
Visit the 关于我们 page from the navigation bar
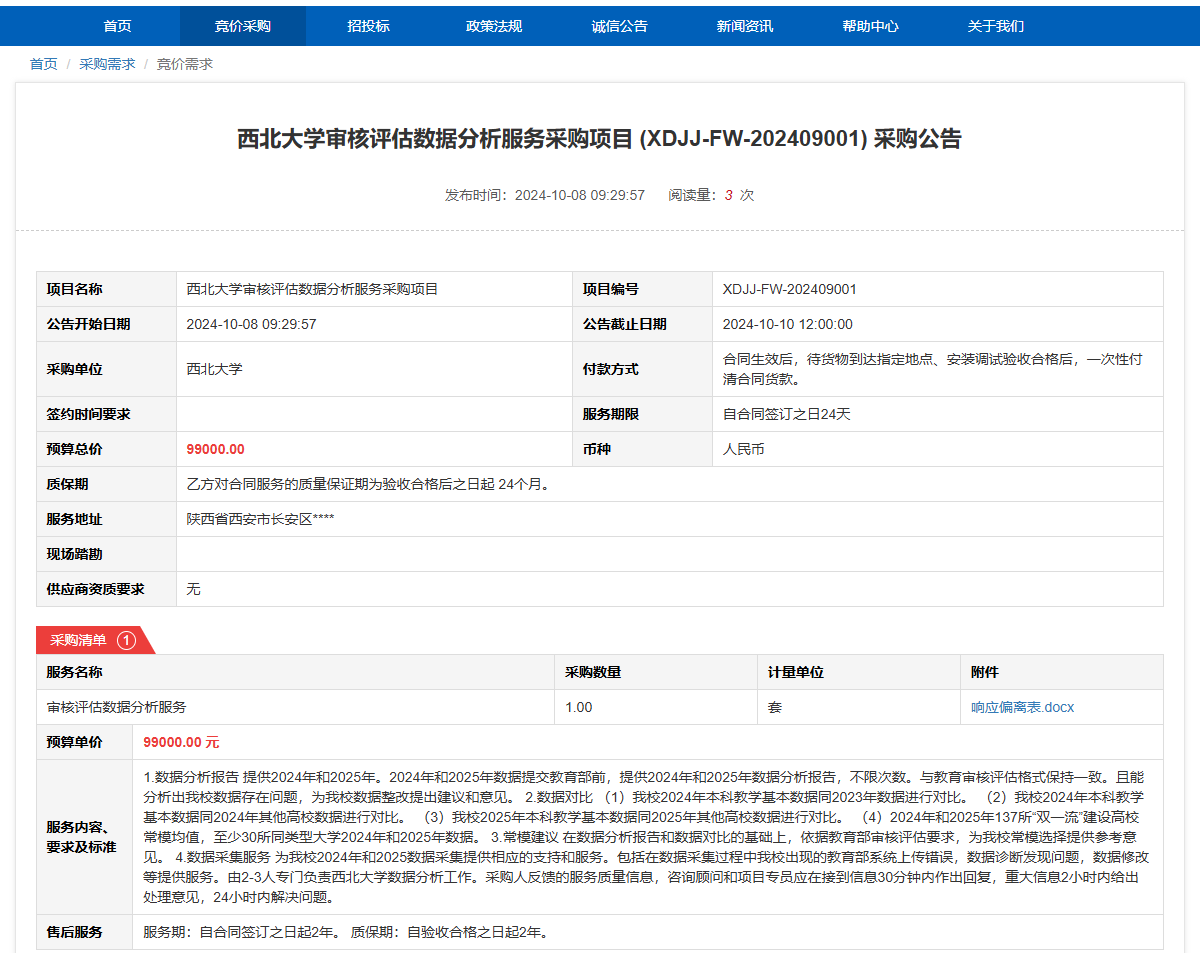(x=996, y=26)
